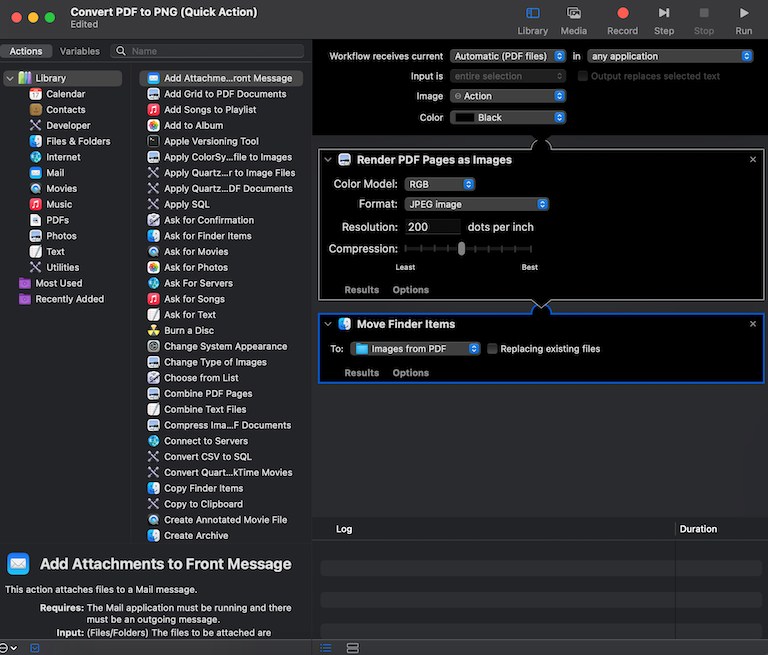Select the Mail category icon
This screenshot has height=655, width=768.
36,172
